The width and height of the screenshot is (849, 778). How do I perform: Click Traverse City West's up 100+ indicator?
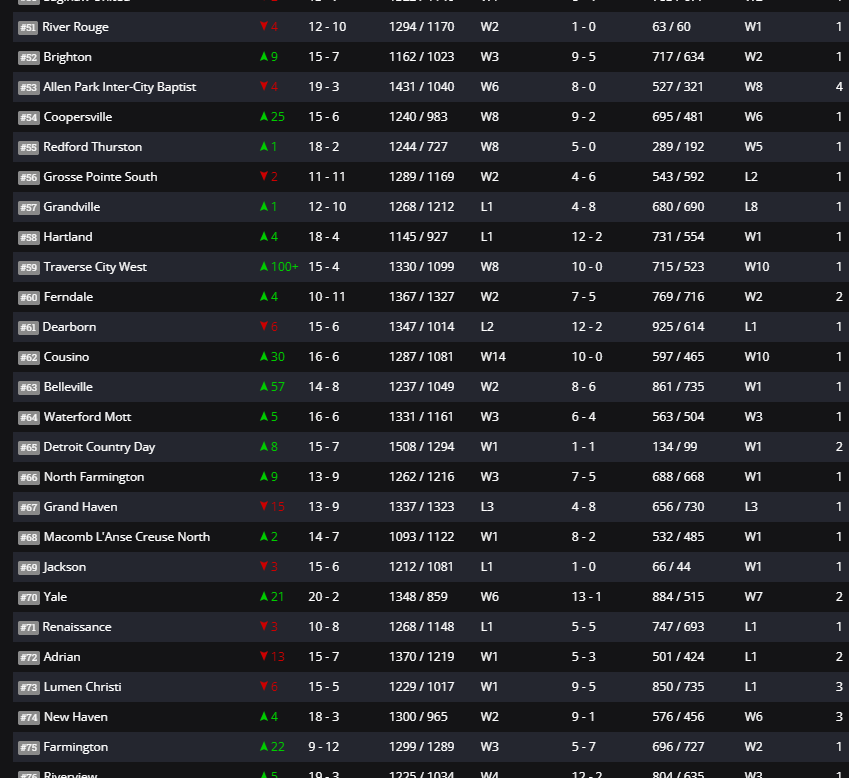pyautogui.click(x=279, y=267)
